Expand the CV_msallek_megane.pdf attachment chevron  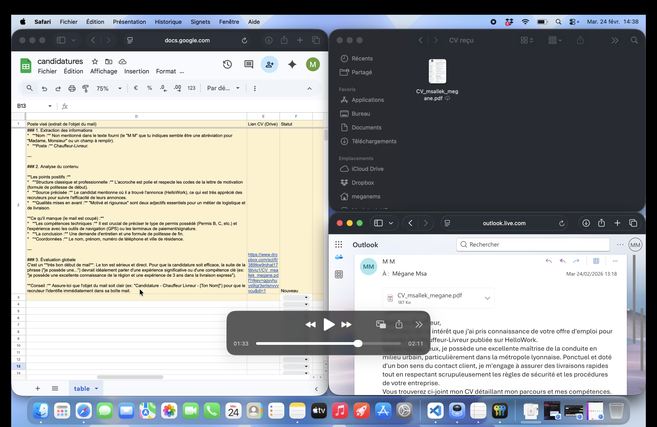487,297
